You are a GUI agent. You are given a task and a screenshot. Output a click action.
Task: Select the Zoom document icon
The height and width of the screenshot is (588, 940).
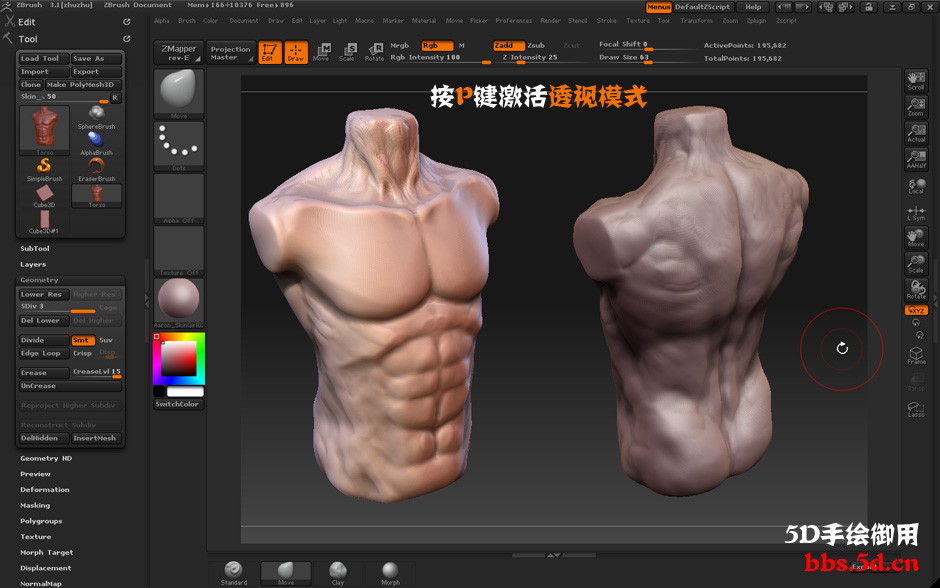[916, 107]
